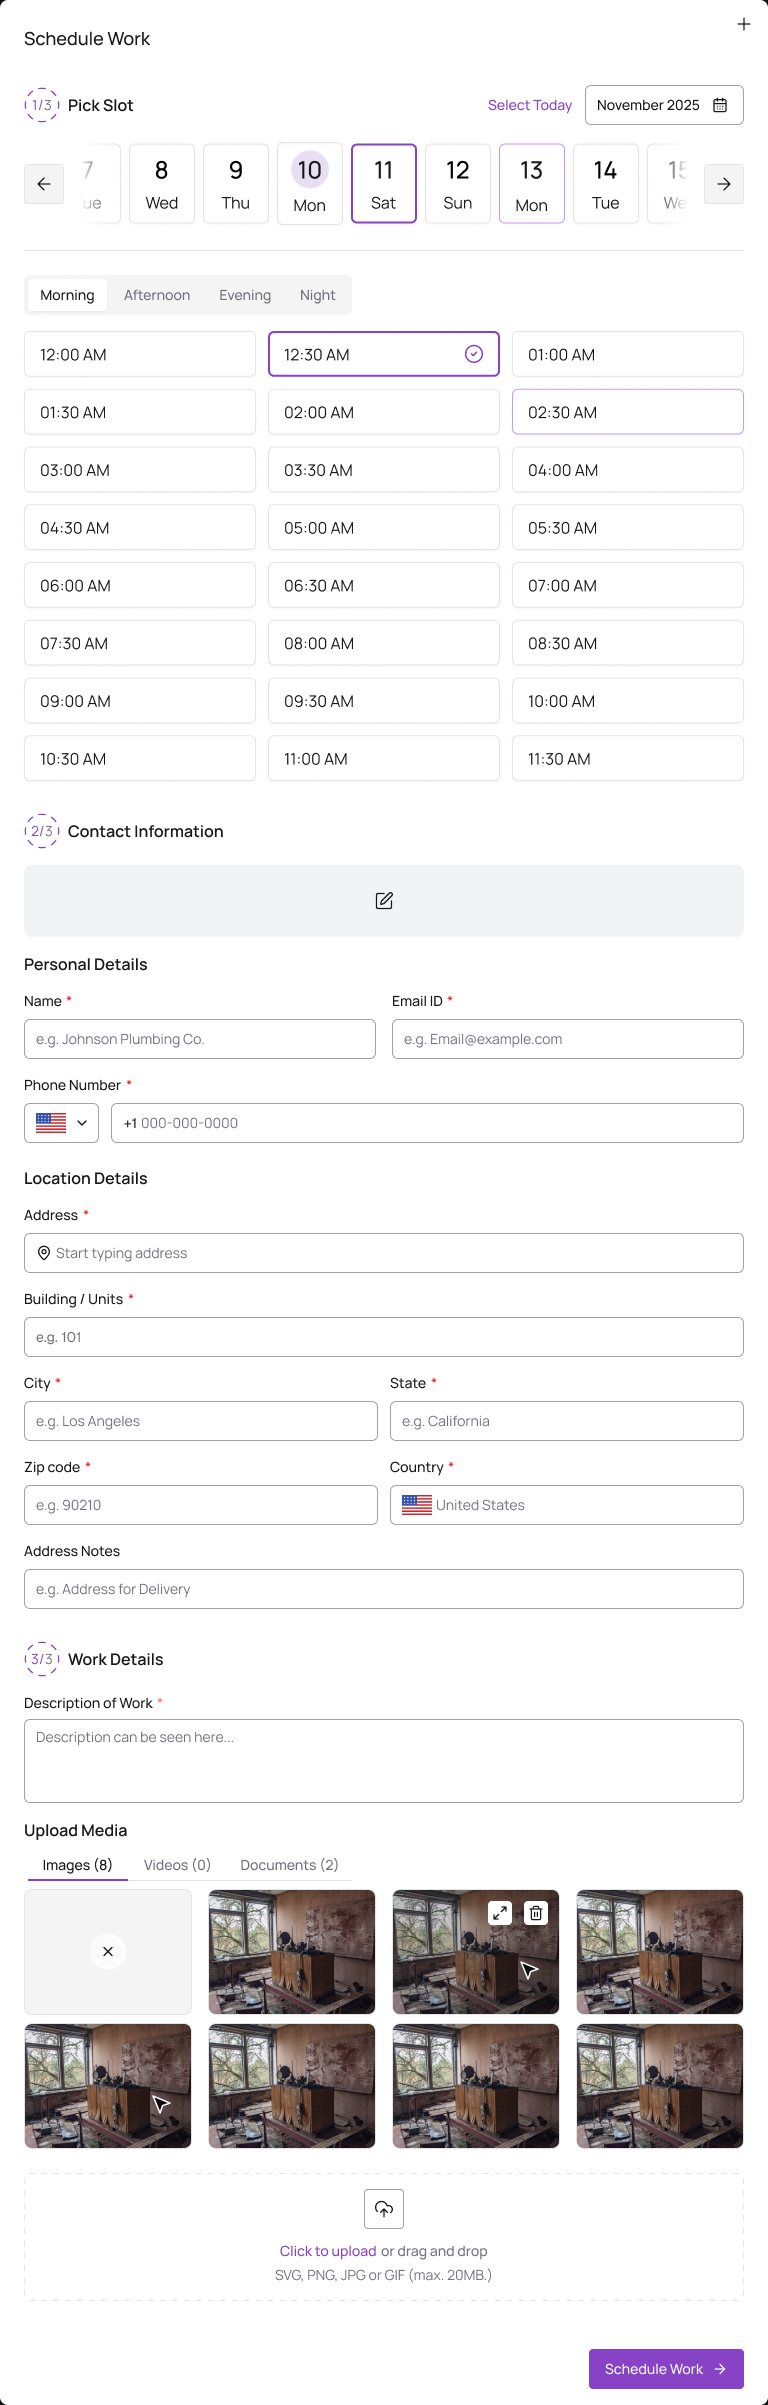Pick the 06:30 AM time slot
768x2405 pixels.
(384, 586)
